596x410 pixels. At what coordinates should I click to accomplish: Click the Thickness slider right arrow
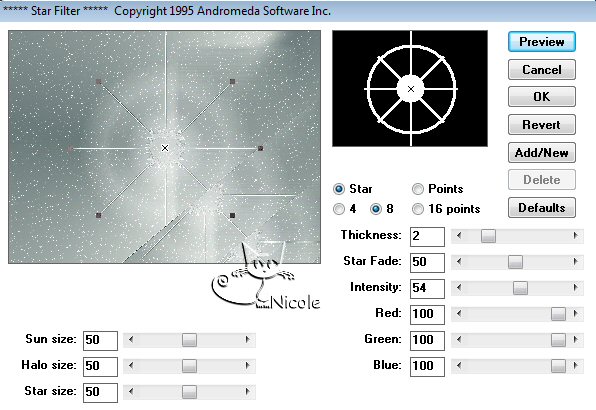(x=575, y=236)
